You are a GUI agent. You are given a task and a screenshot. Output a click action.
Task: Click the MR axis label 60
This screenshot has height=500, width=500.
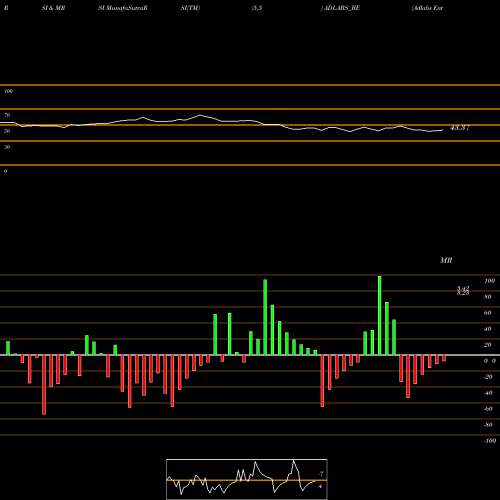(x=487, y=313)
